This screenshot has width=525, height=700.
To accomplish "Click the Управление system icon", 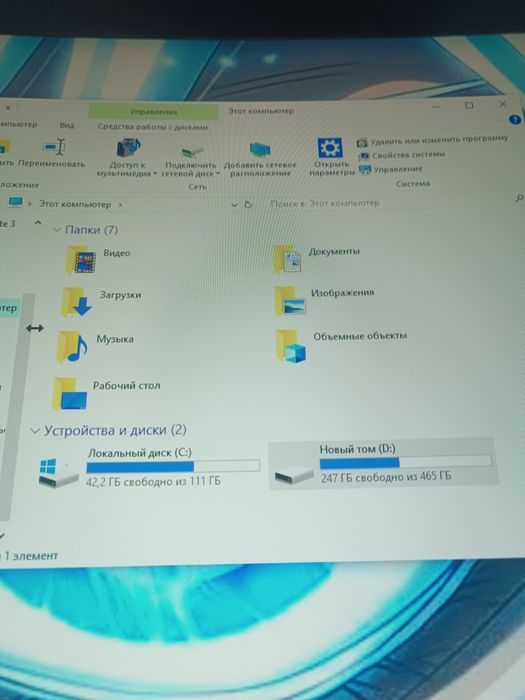I will [365, 170].
